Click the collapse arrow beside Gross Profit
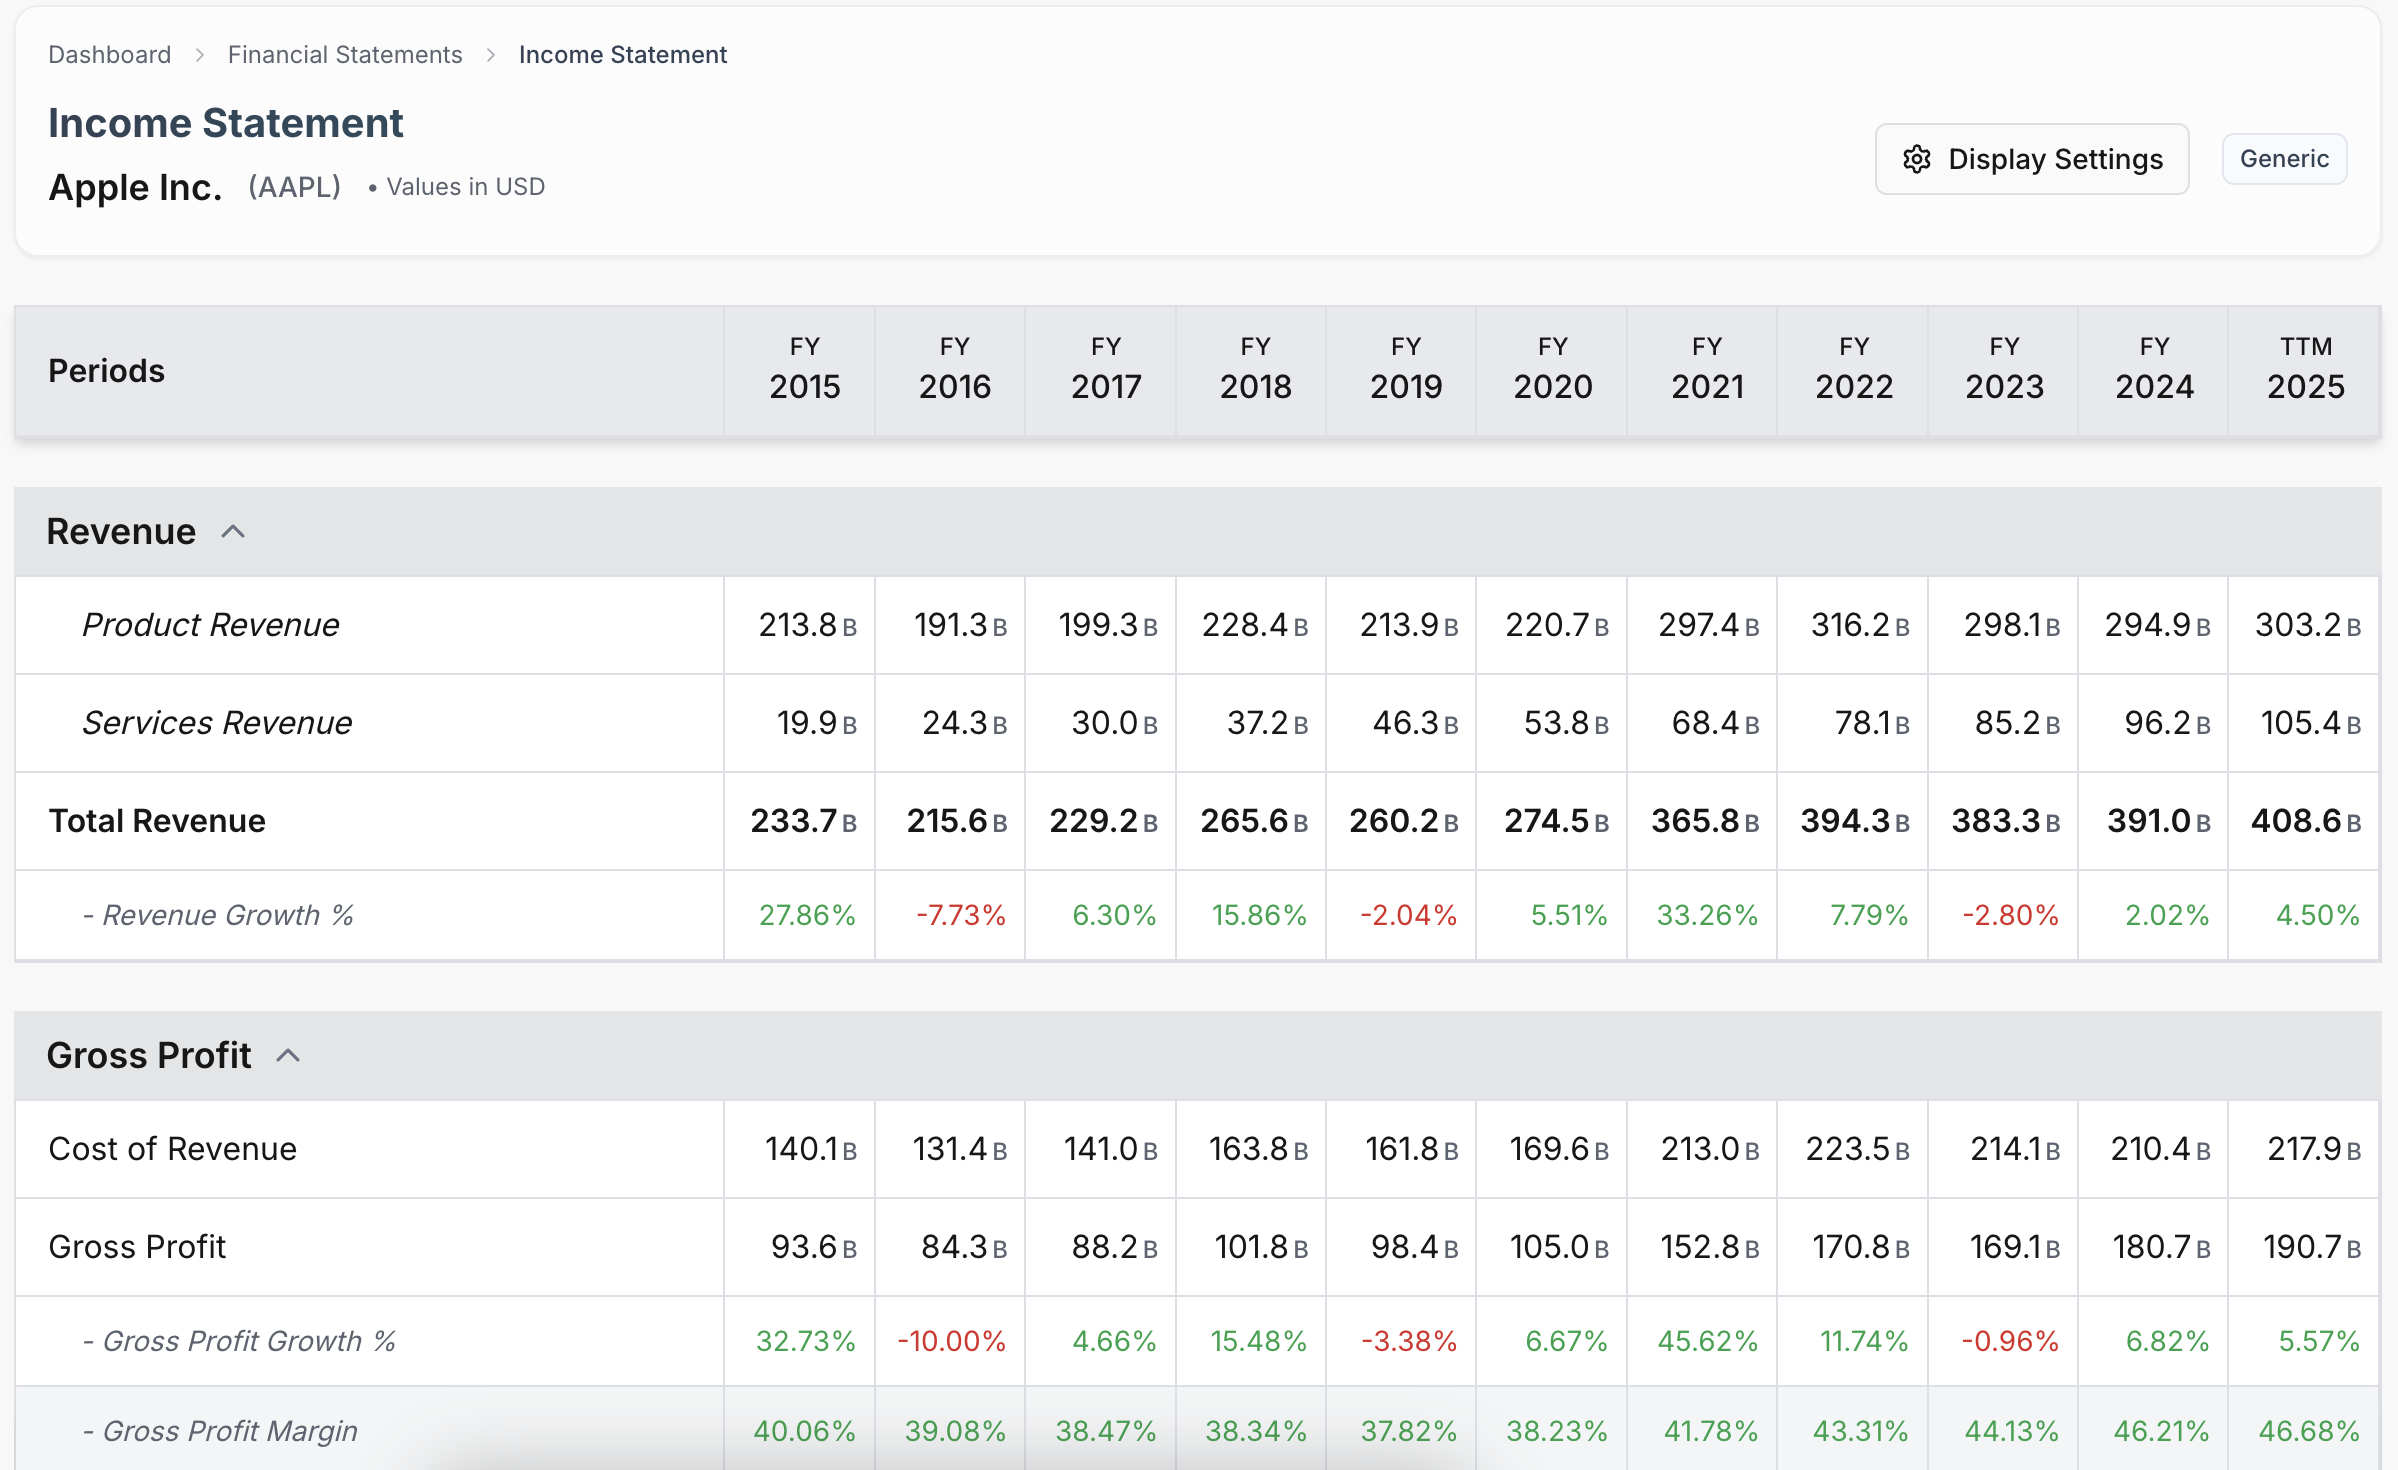2398x1470 pixels. point(288,1055)
